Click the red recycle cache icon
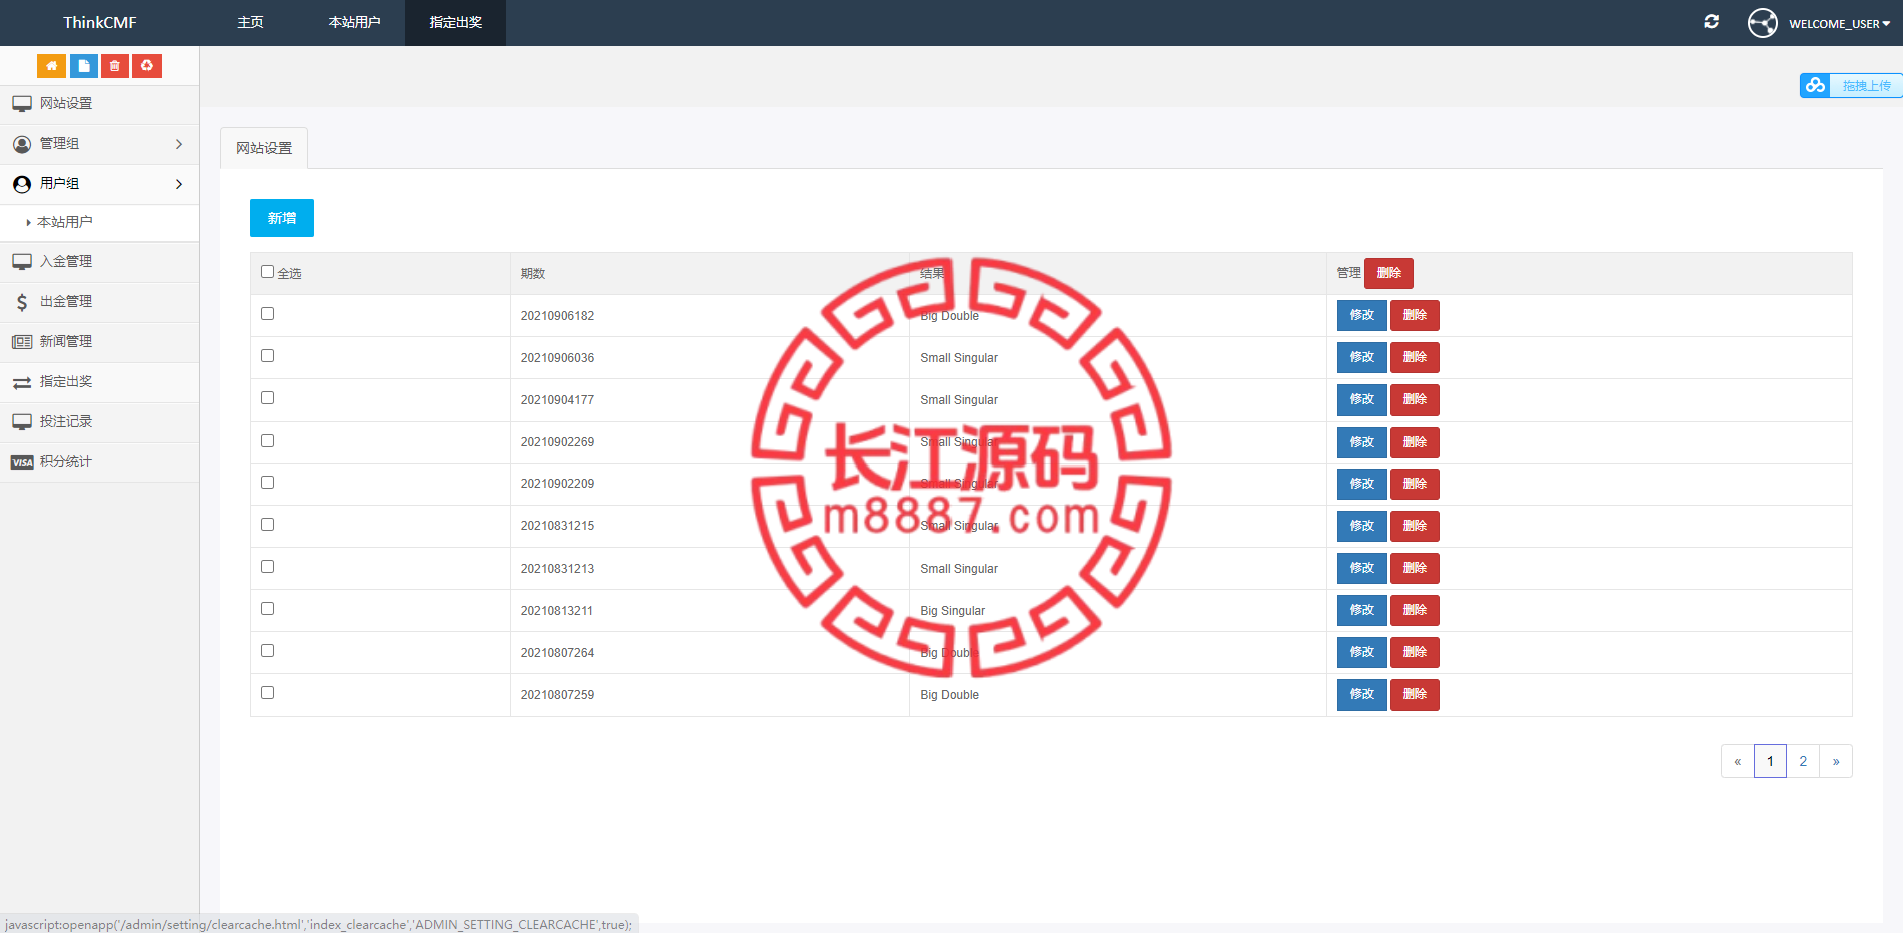Screen dimensions: 1903x933 pos(147,66)
